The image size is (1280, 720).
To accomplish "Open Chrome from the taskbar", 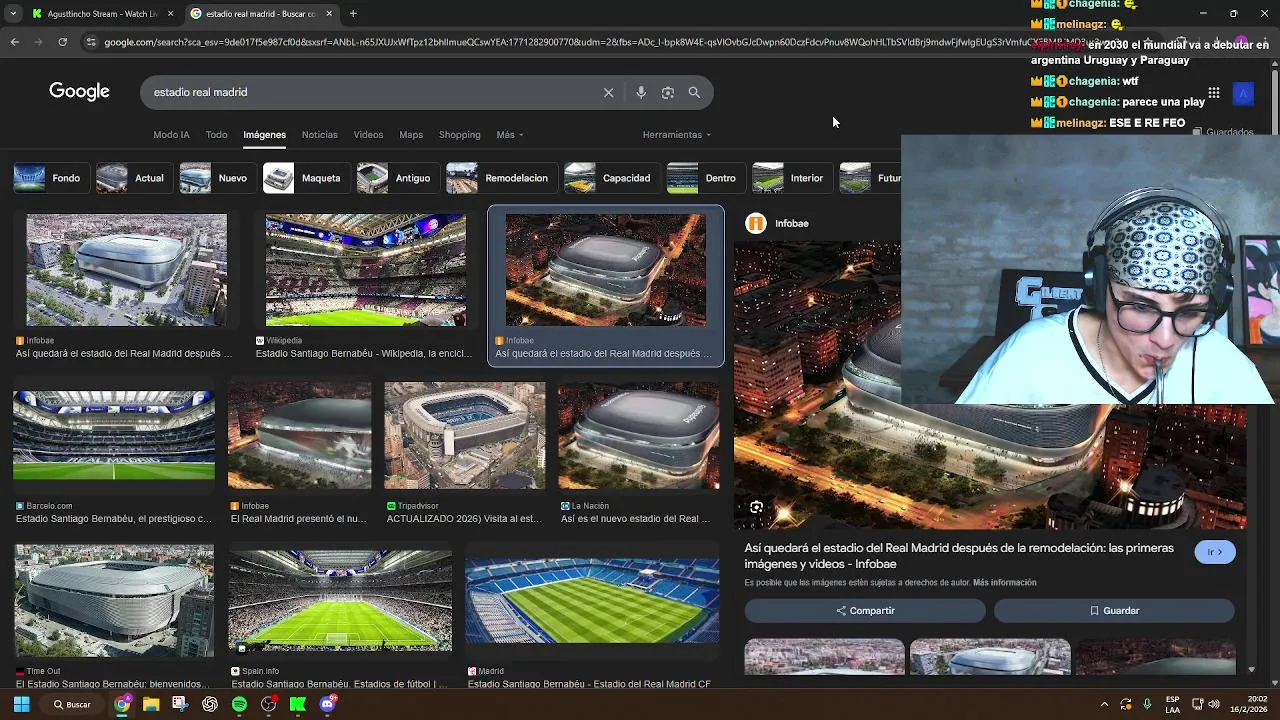I will pos(122,704).
